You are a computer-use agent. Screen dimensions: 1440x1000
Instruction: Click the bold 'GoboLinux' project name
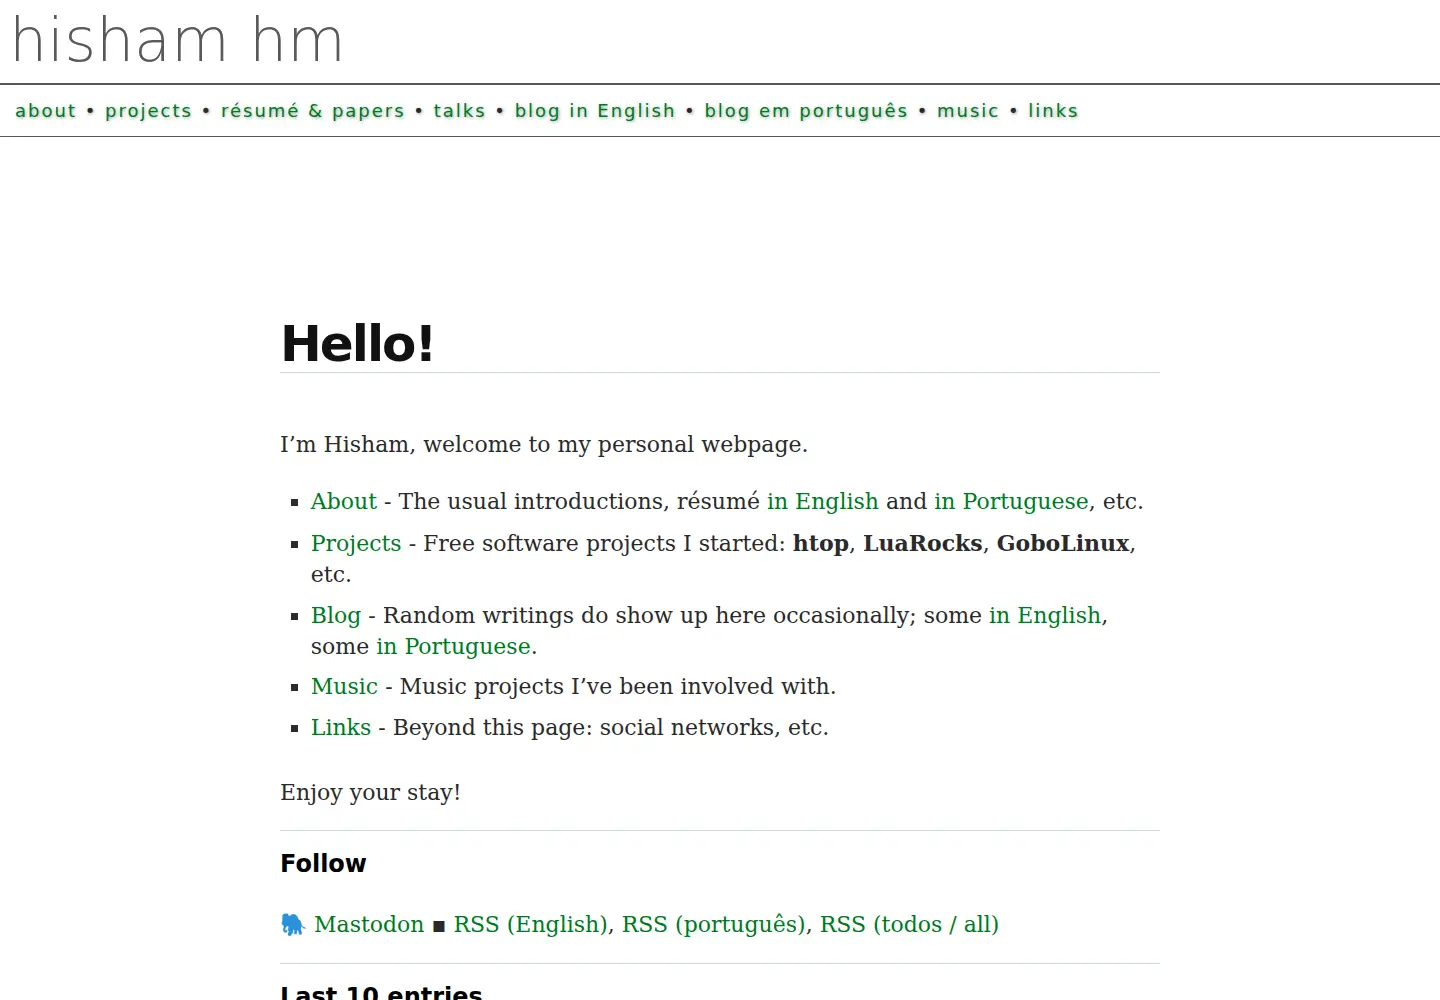point(1063,543)
